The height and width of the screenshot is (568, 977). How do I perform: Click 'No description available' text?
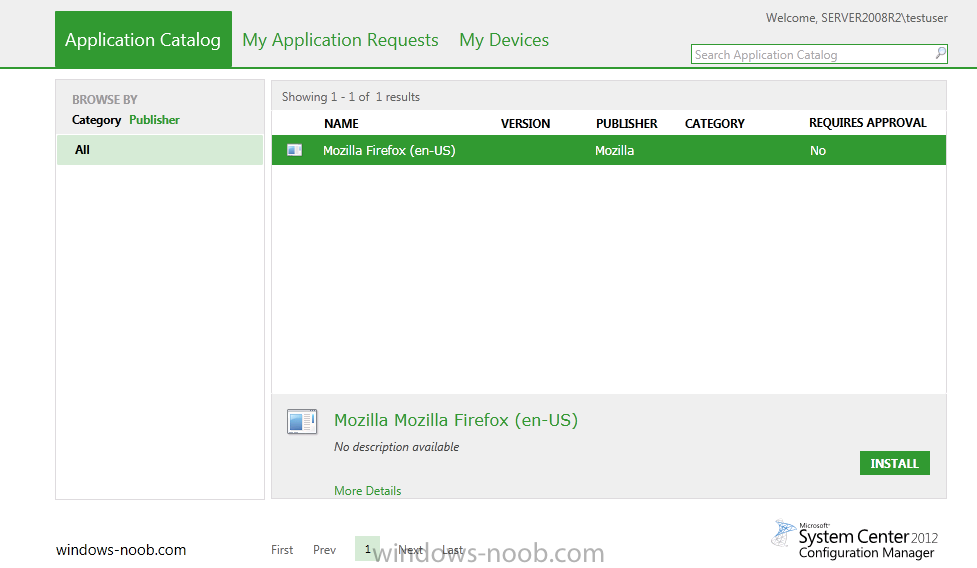396,447
